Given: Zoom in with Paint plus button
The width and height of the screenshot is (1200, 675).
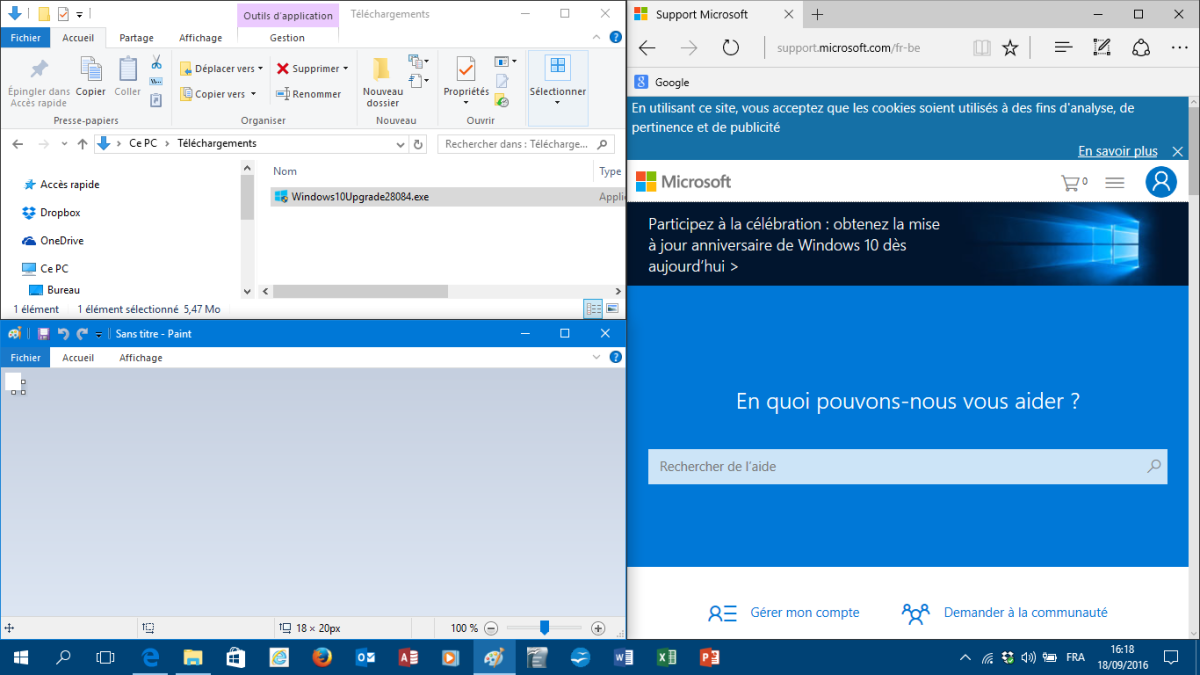Looking at the screenshot, I should click(x=598, y=628).
